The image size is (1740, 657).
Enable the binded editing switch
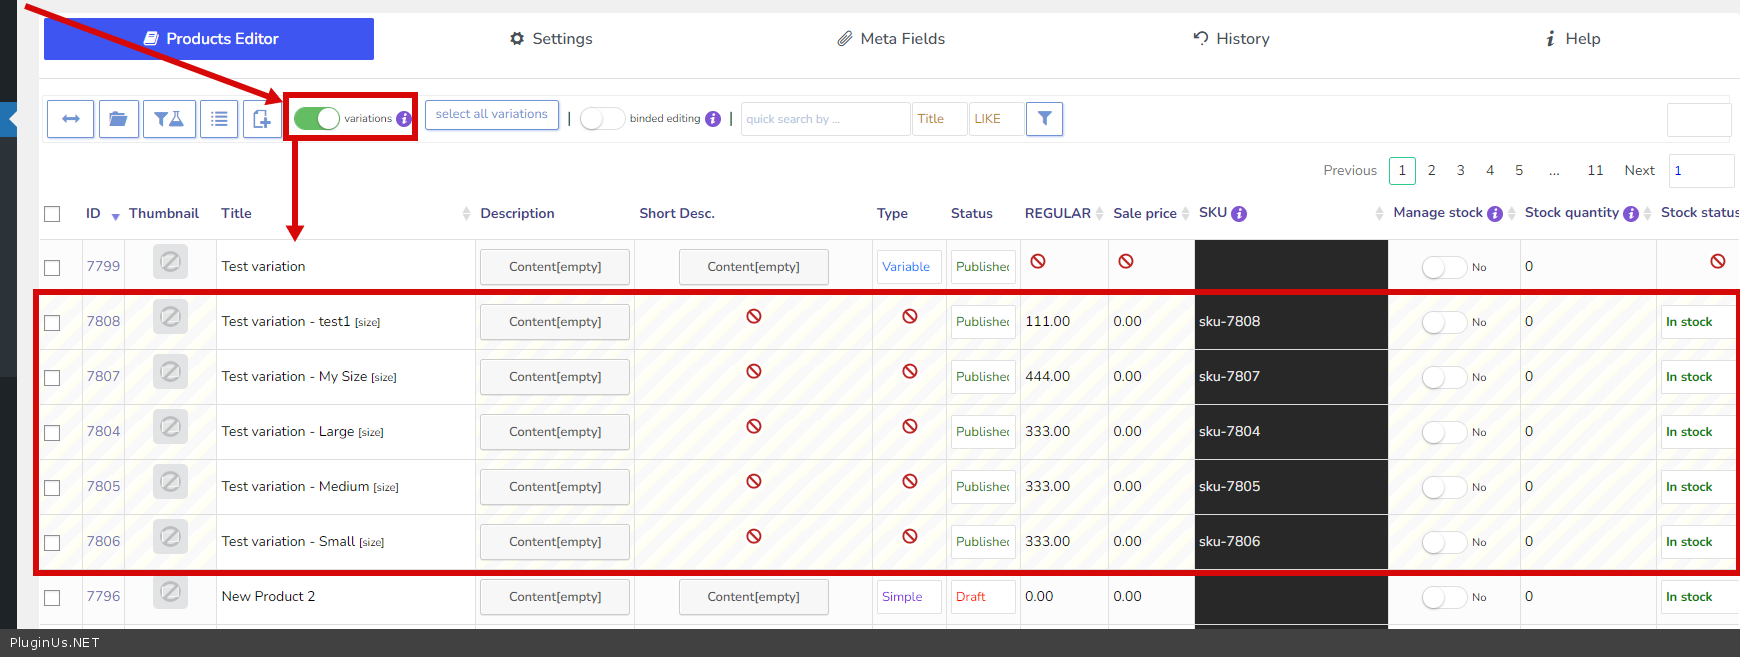(602, 119)
